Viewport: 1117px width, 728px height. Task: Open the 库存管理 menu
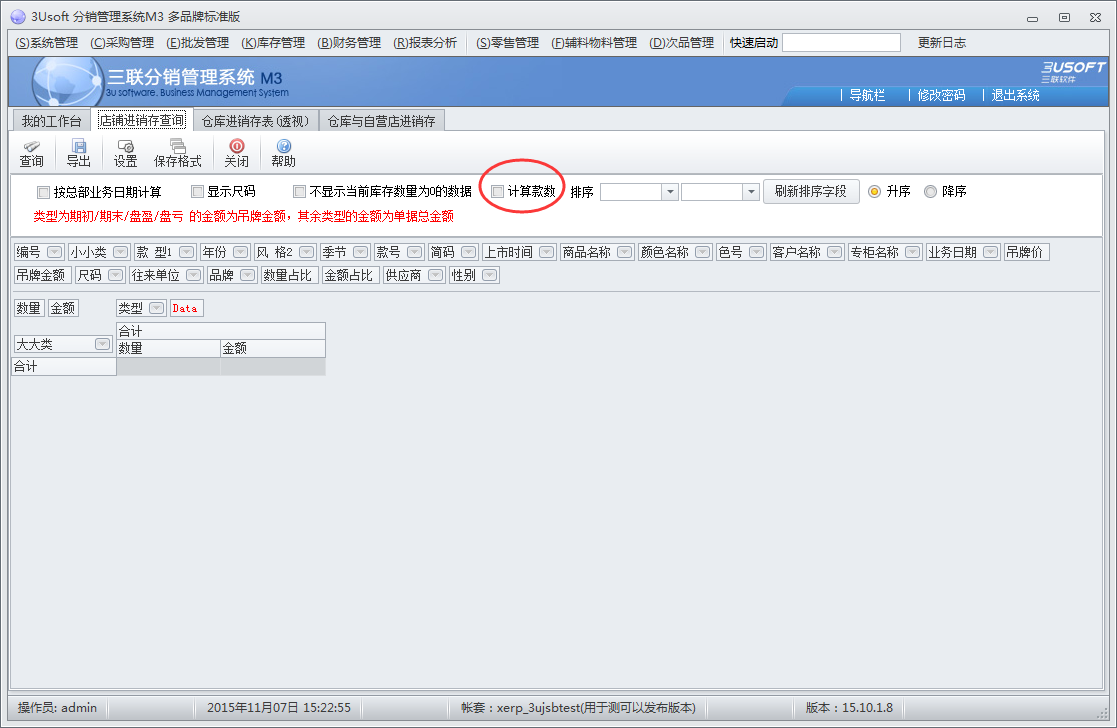[x=273, y=43]
